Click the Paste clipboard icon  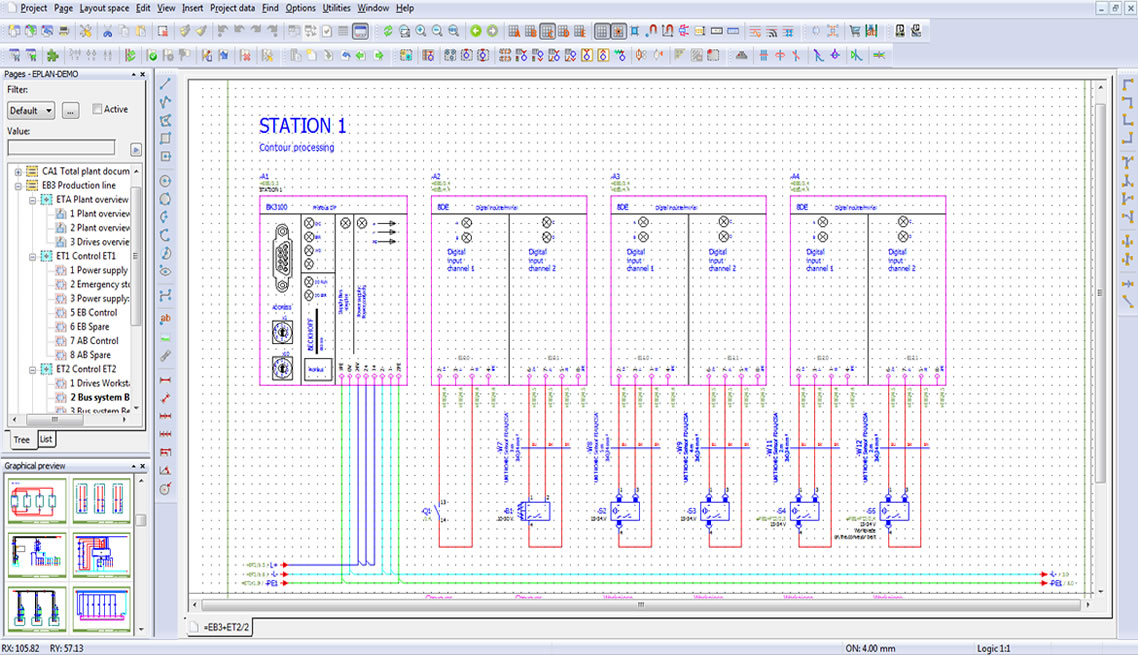coord(141,31)
